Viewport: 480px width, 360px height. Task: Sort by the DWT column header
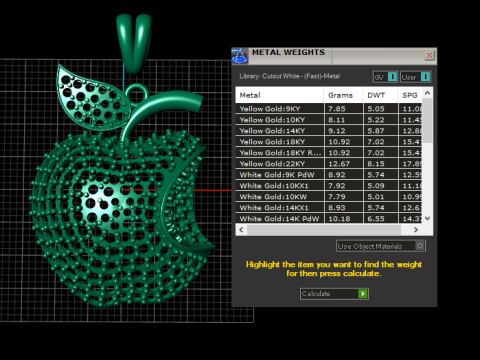[380, 95]
